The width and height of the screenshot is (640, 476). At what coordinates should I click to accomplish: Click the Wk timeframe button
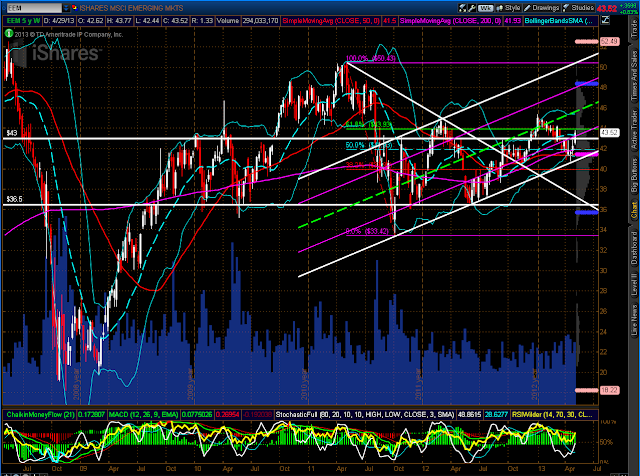click(485, 8)
